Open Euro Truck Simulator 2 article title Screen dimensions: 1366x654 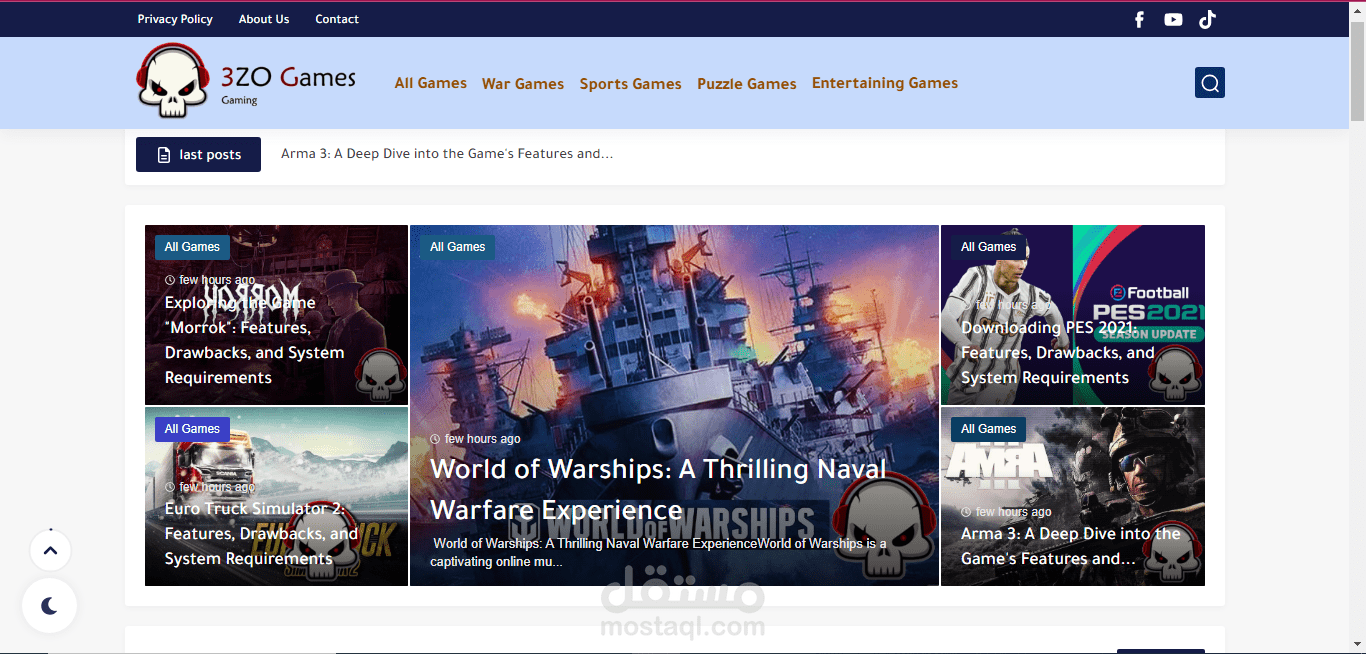coord(261,534)
